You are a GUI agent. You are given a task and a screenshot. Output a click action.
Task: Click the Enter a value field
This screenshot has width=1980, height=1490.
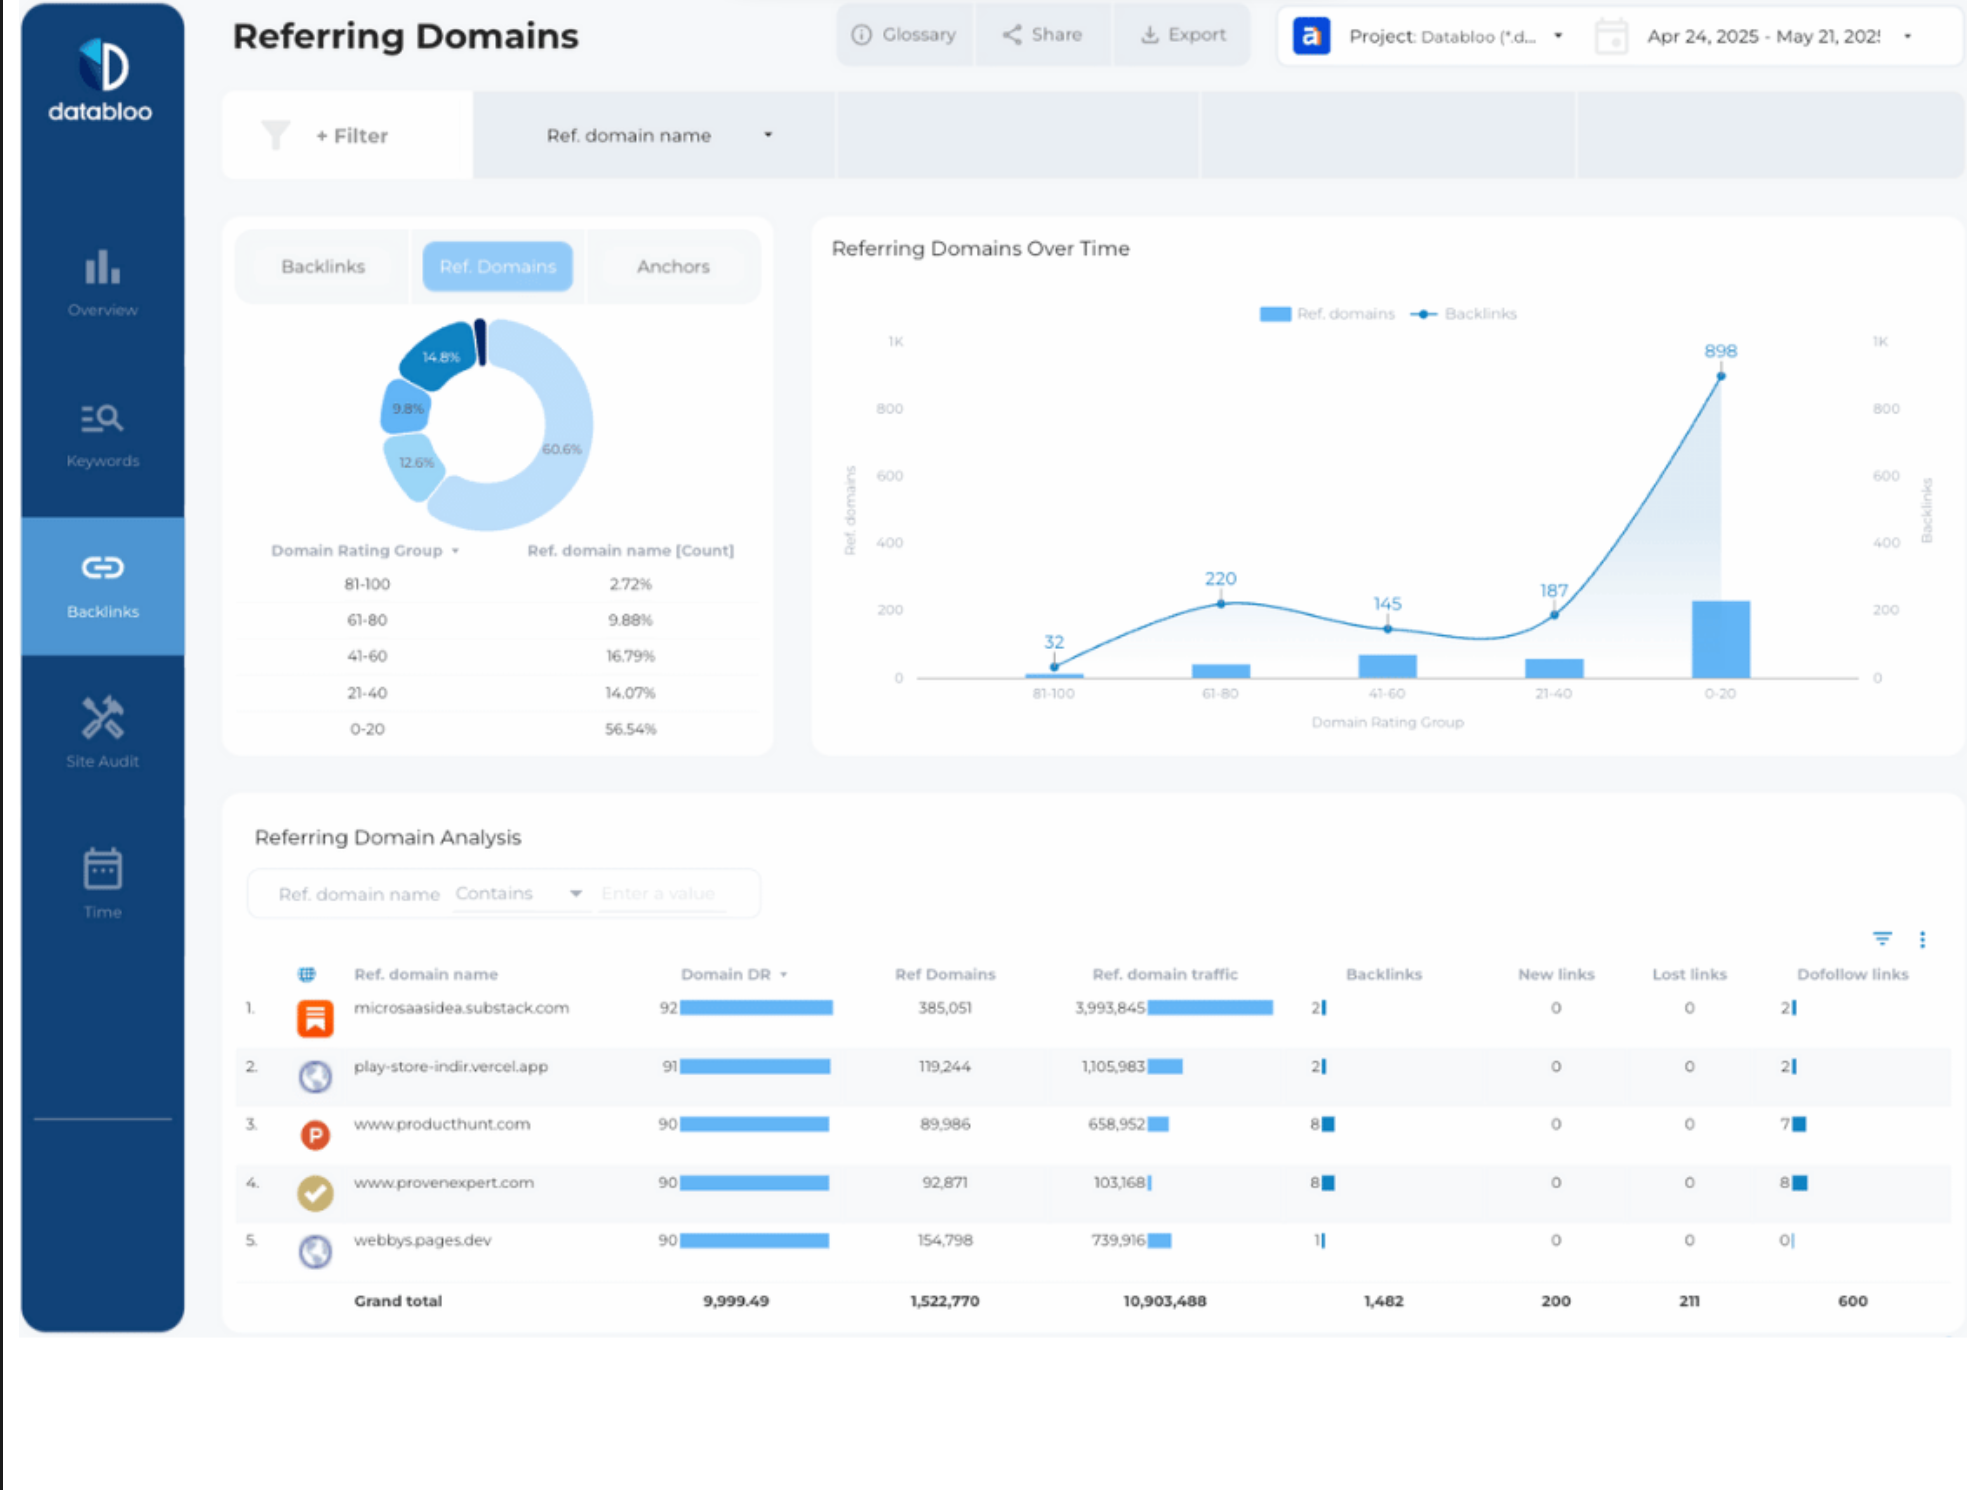click(x=672, y=893)
